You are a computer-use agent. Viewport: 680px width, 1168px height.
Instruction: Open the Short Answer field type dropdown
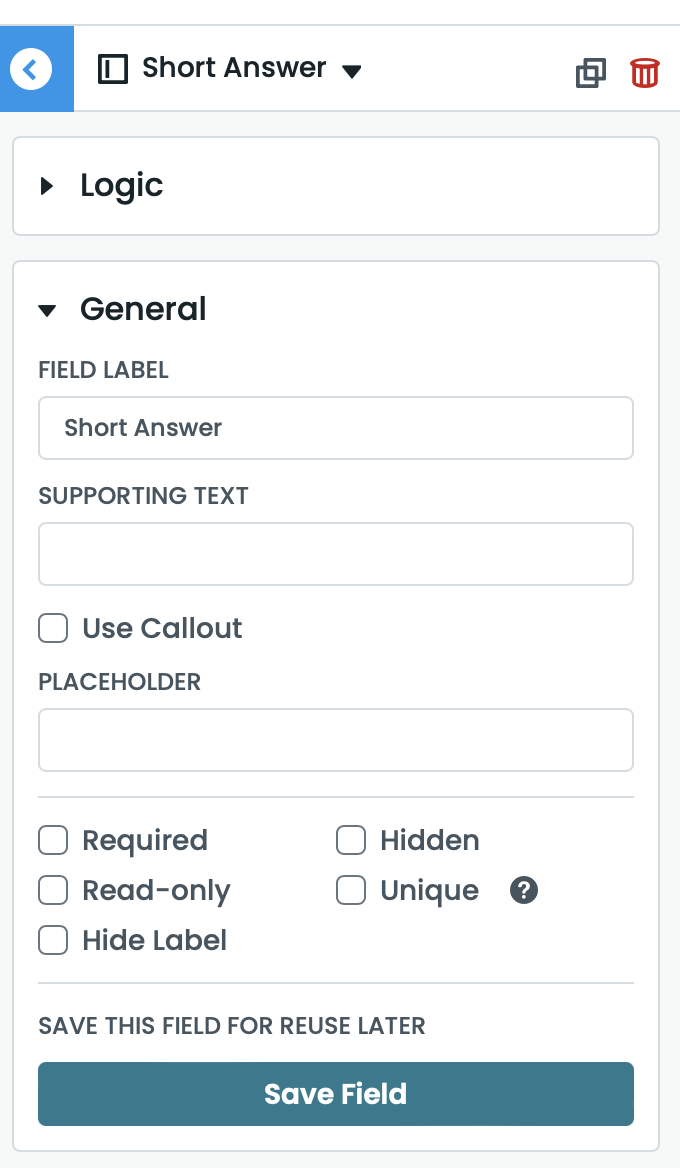coord(351,71)
